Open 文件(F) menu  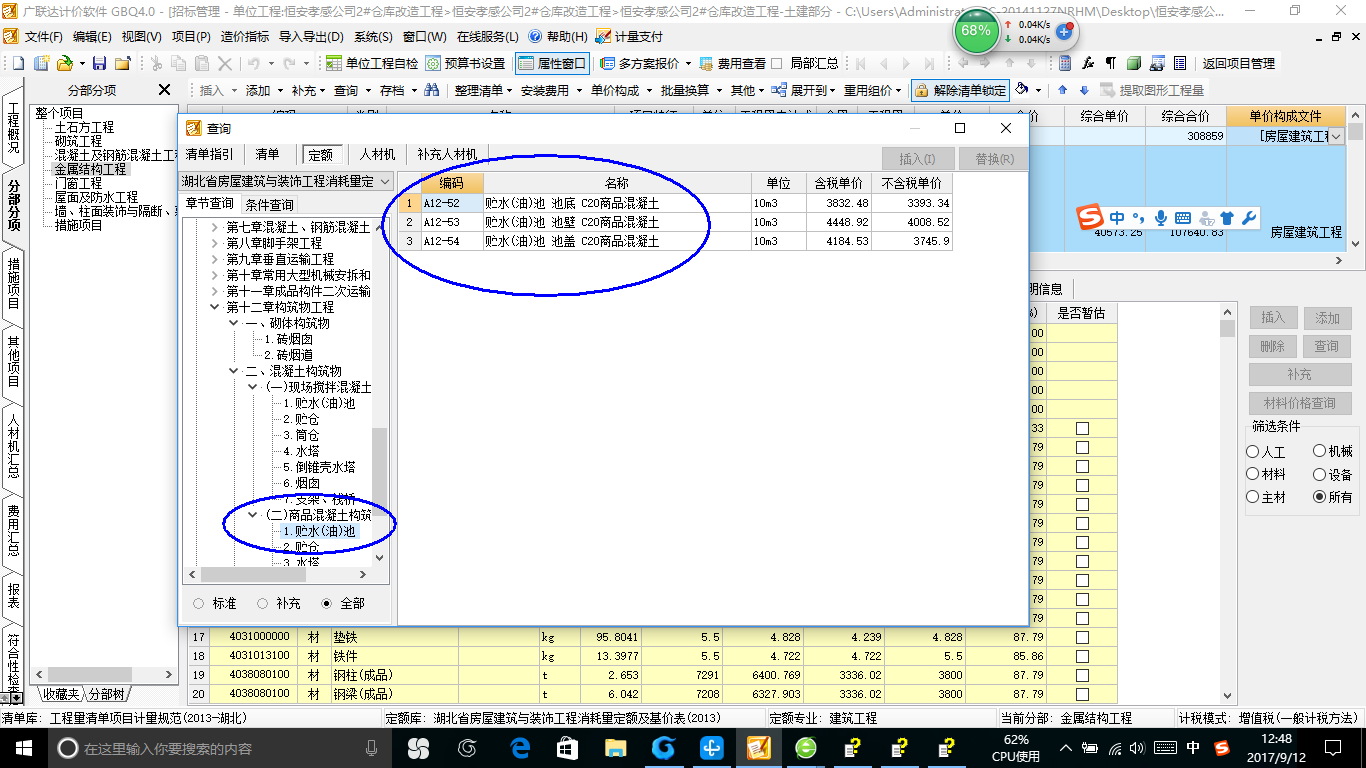[44, 36]
